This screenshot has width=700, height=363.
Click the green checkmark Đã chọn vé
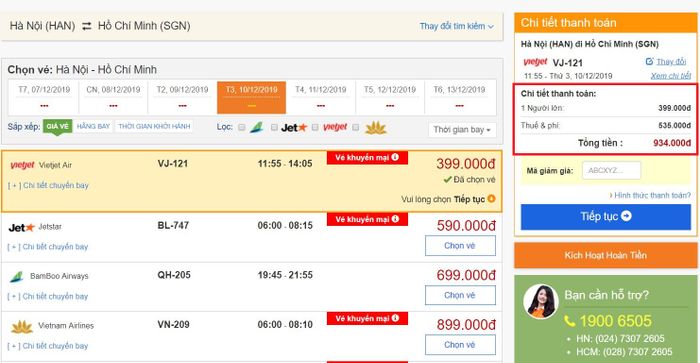pyautogui.click(x=447, y=179)
